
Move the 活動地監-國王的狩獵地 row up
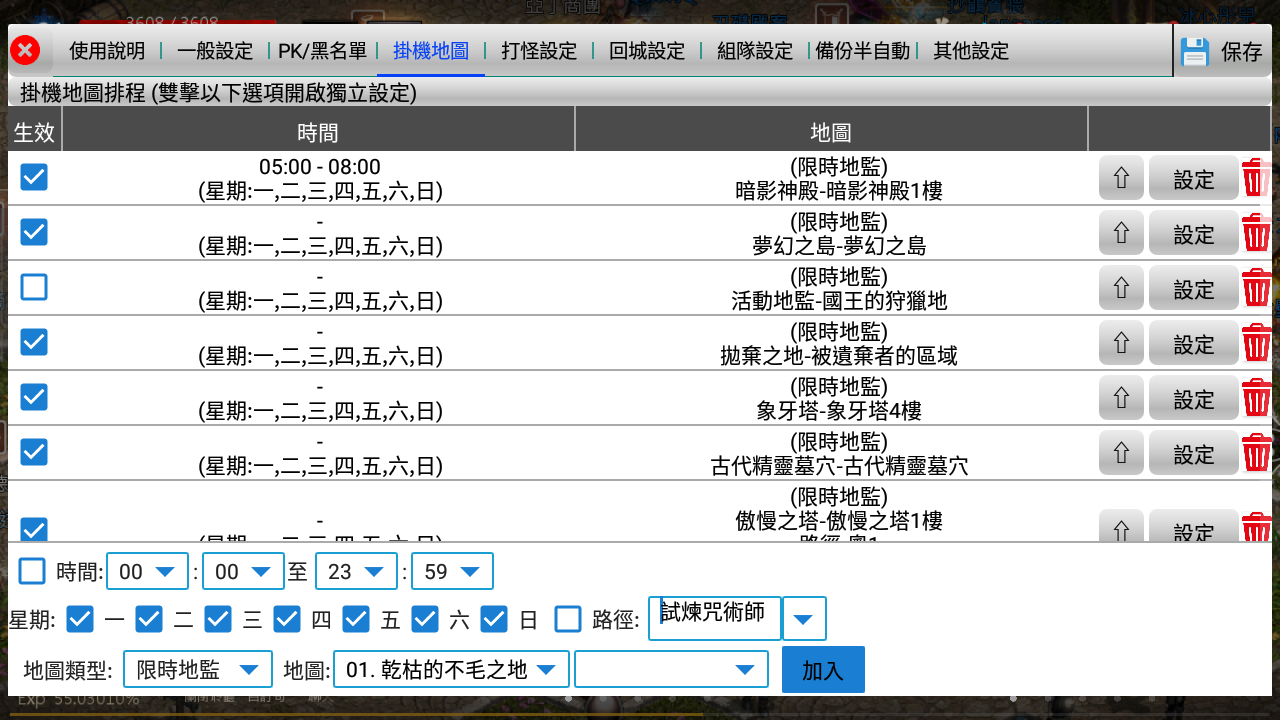(1121, 287)
